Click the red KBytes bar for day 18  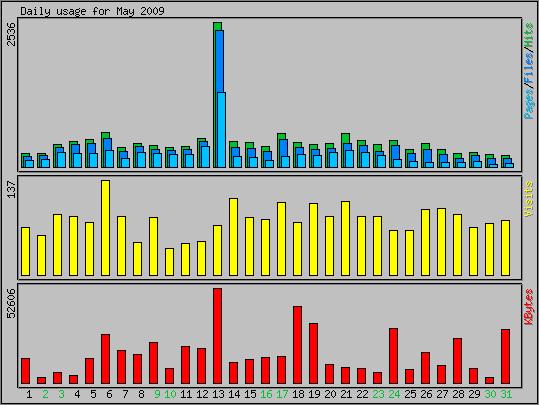(297, 345)
